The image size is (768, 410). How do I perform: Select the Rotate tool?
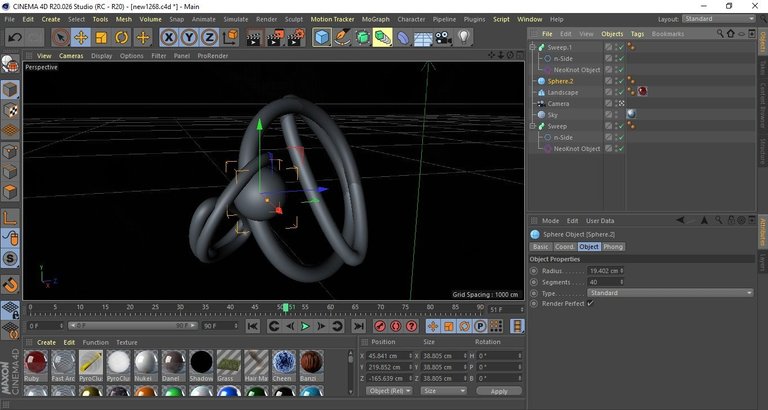121,38
